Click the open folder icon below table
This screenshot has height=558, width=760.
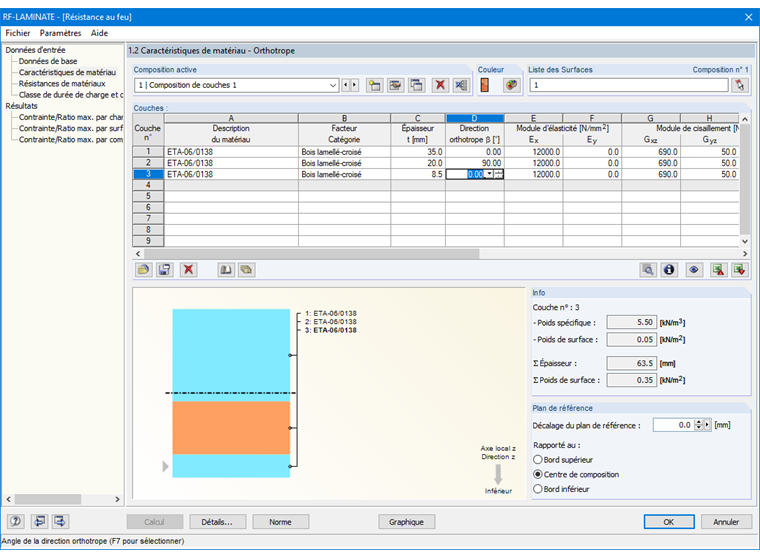pyautogui.click(x=143, y=270)
